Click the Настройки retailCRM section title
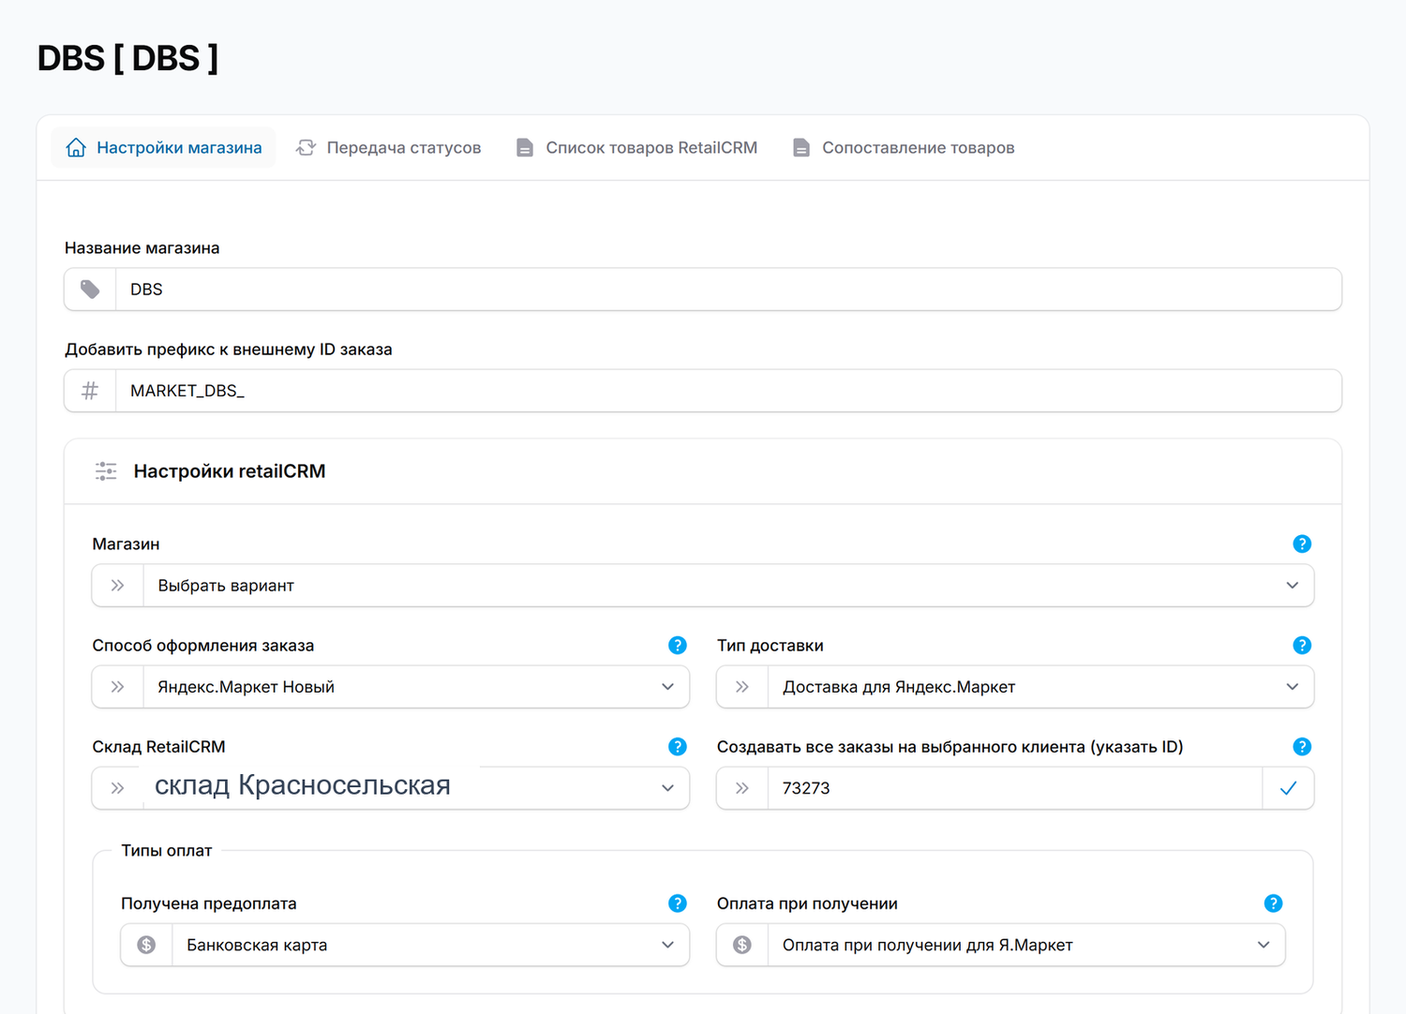Image resolution: width=1406 pixels, height=1014 pixels. (x=230, y=471)
